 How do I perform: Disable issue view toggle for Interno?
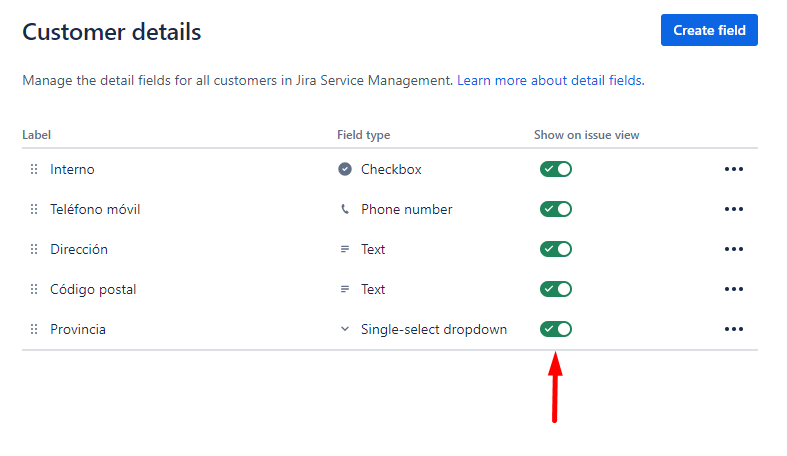click(556, 169)
